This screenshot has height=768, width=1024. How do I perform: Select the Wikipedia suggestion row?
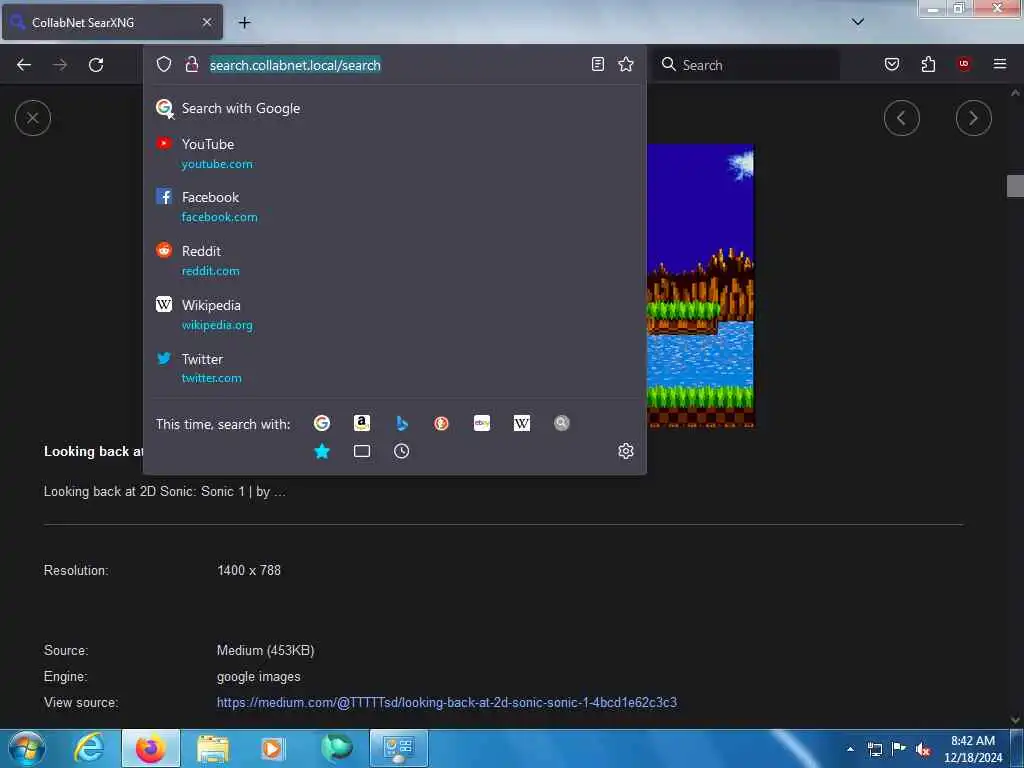coord(394,315)
